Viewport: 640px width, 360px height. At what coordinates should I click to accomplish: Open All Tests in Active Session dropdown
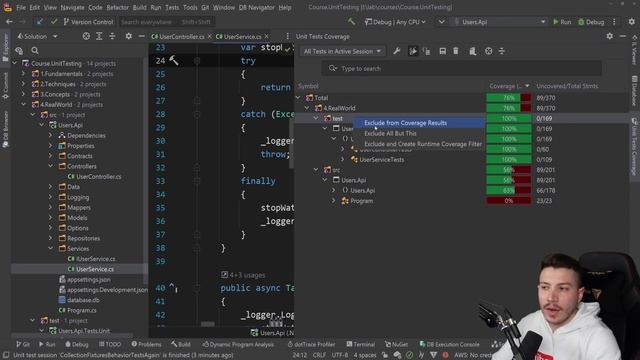pyautogui.click(x=342, y=51)
